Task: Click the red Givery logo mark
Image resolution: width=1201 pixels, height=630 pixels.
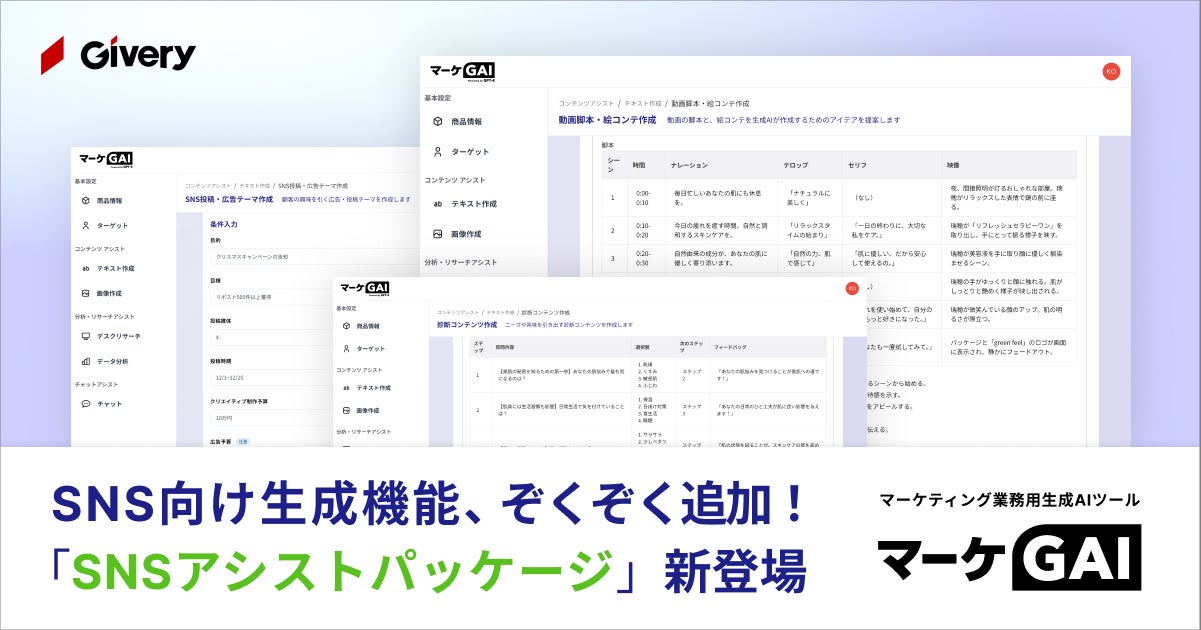Action: 53,55
